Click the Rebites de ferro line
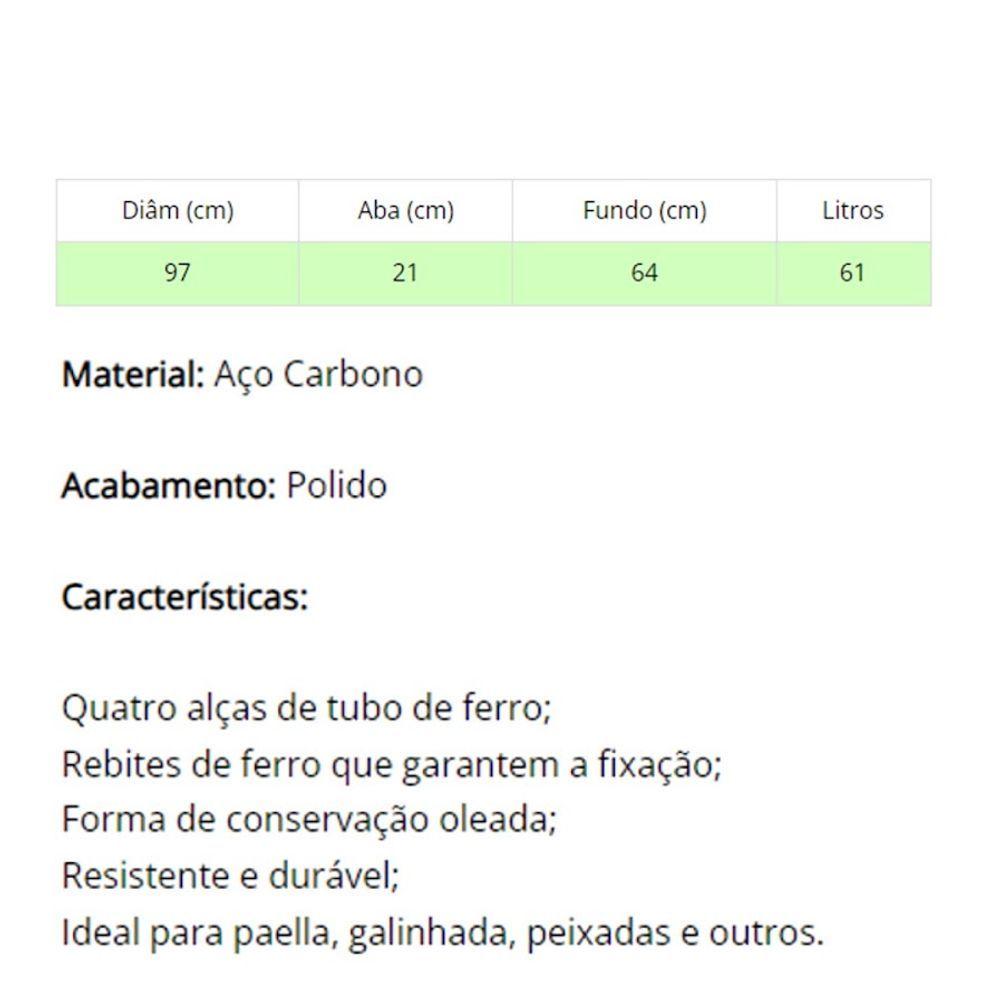The height and width of the screenshot is (1000, 1000). [x=392, y=765]
